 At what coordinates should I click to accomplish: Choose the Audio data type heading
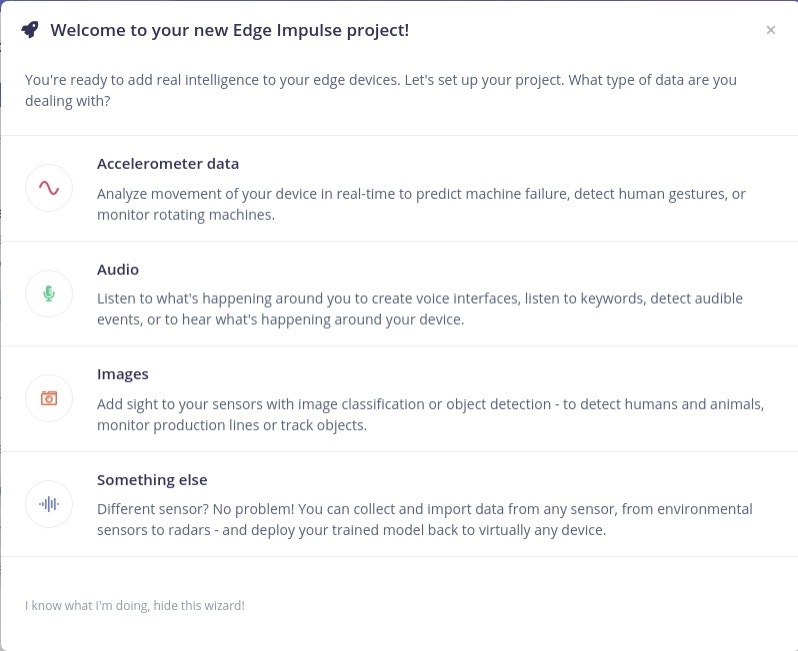(x=118, y=269)
